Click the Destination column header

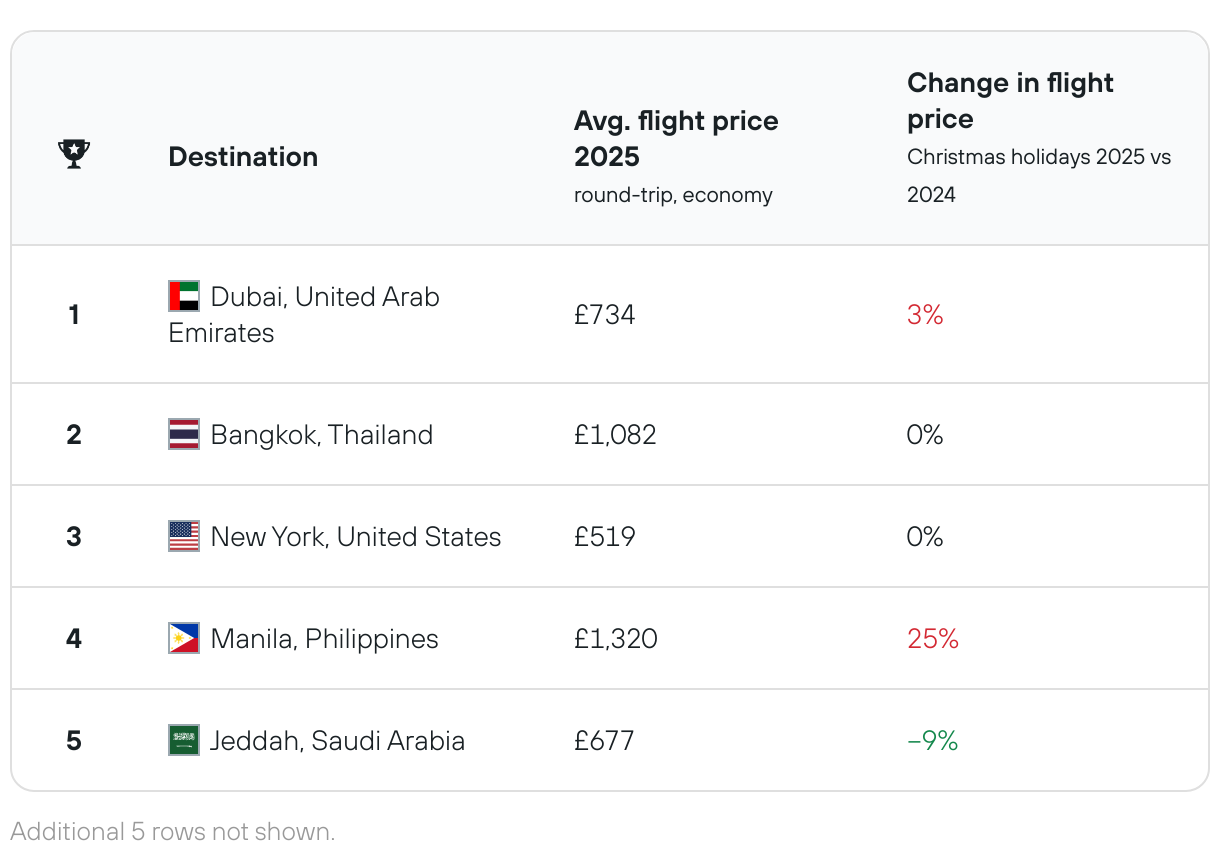pos(243,157)
